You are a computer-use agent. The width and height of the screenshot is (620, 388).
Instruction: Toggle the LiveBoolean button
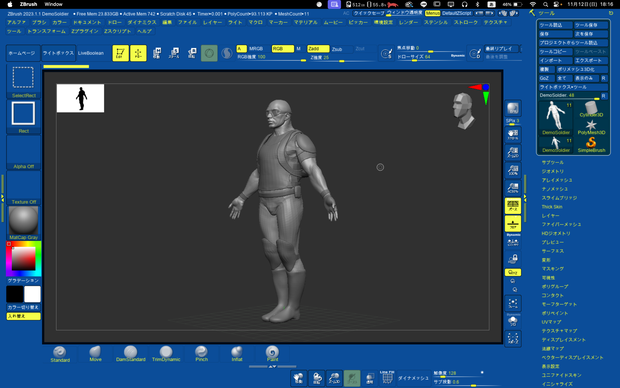pyautogui.click(x=91, y=53)
